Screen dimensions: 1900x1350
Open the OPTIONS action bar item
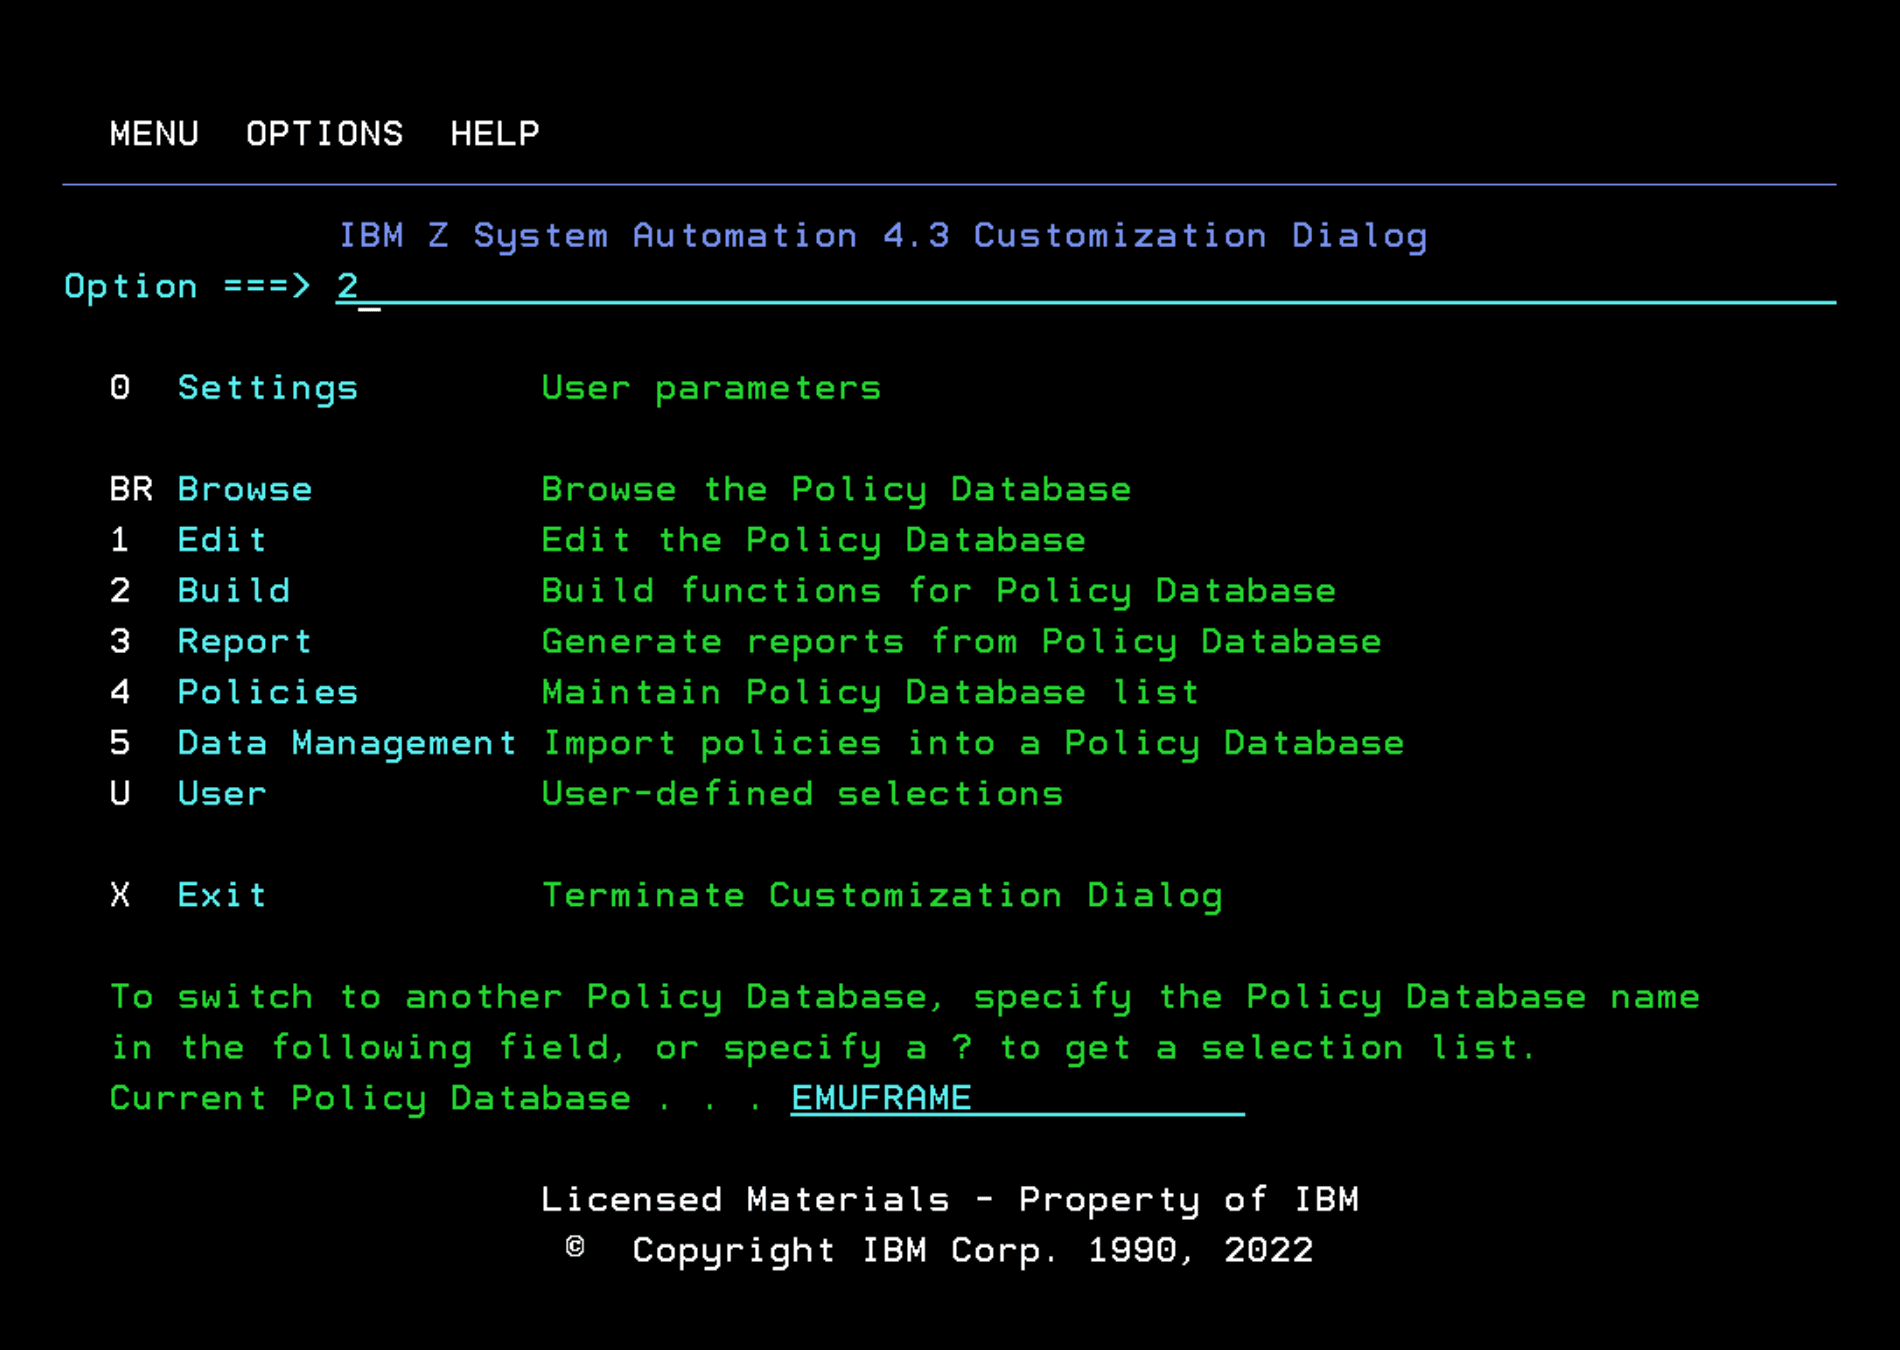pos(324,133)
